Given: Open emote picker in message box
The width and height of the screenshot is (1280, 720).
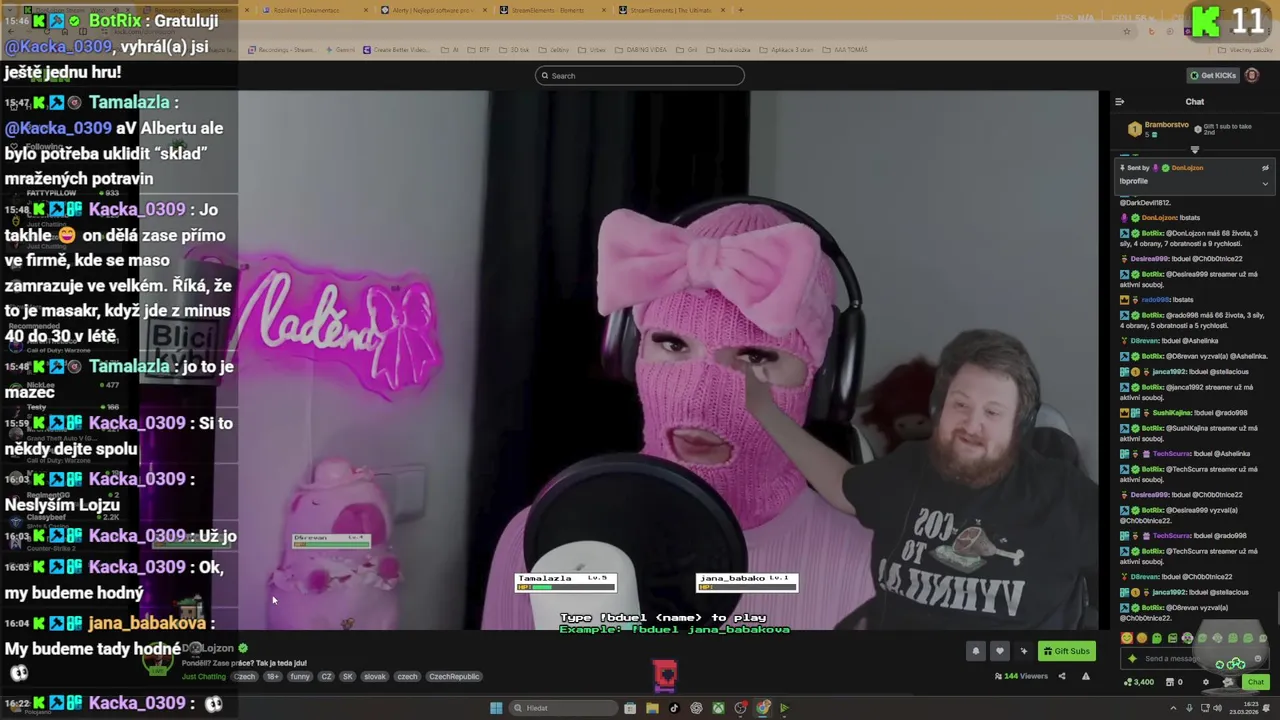Looking at the screenshot, I should point(1258,658).
